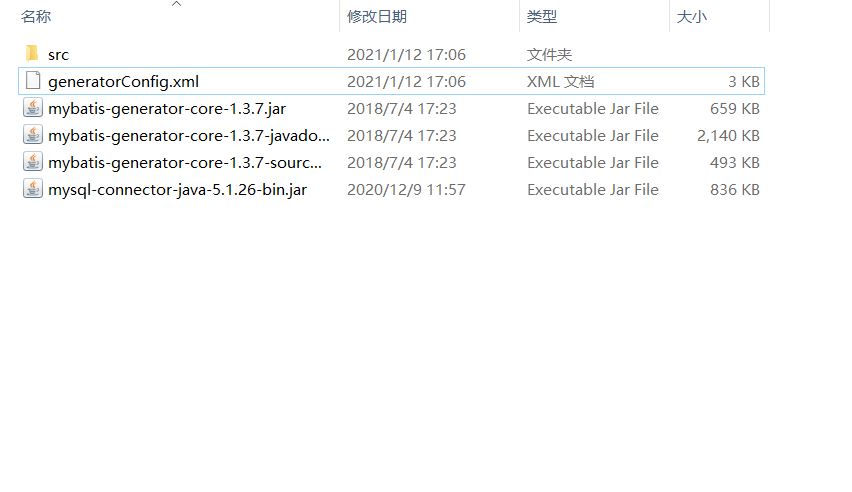Click the sources jar file icon
852x492 pixels.
tap(33, 162)
